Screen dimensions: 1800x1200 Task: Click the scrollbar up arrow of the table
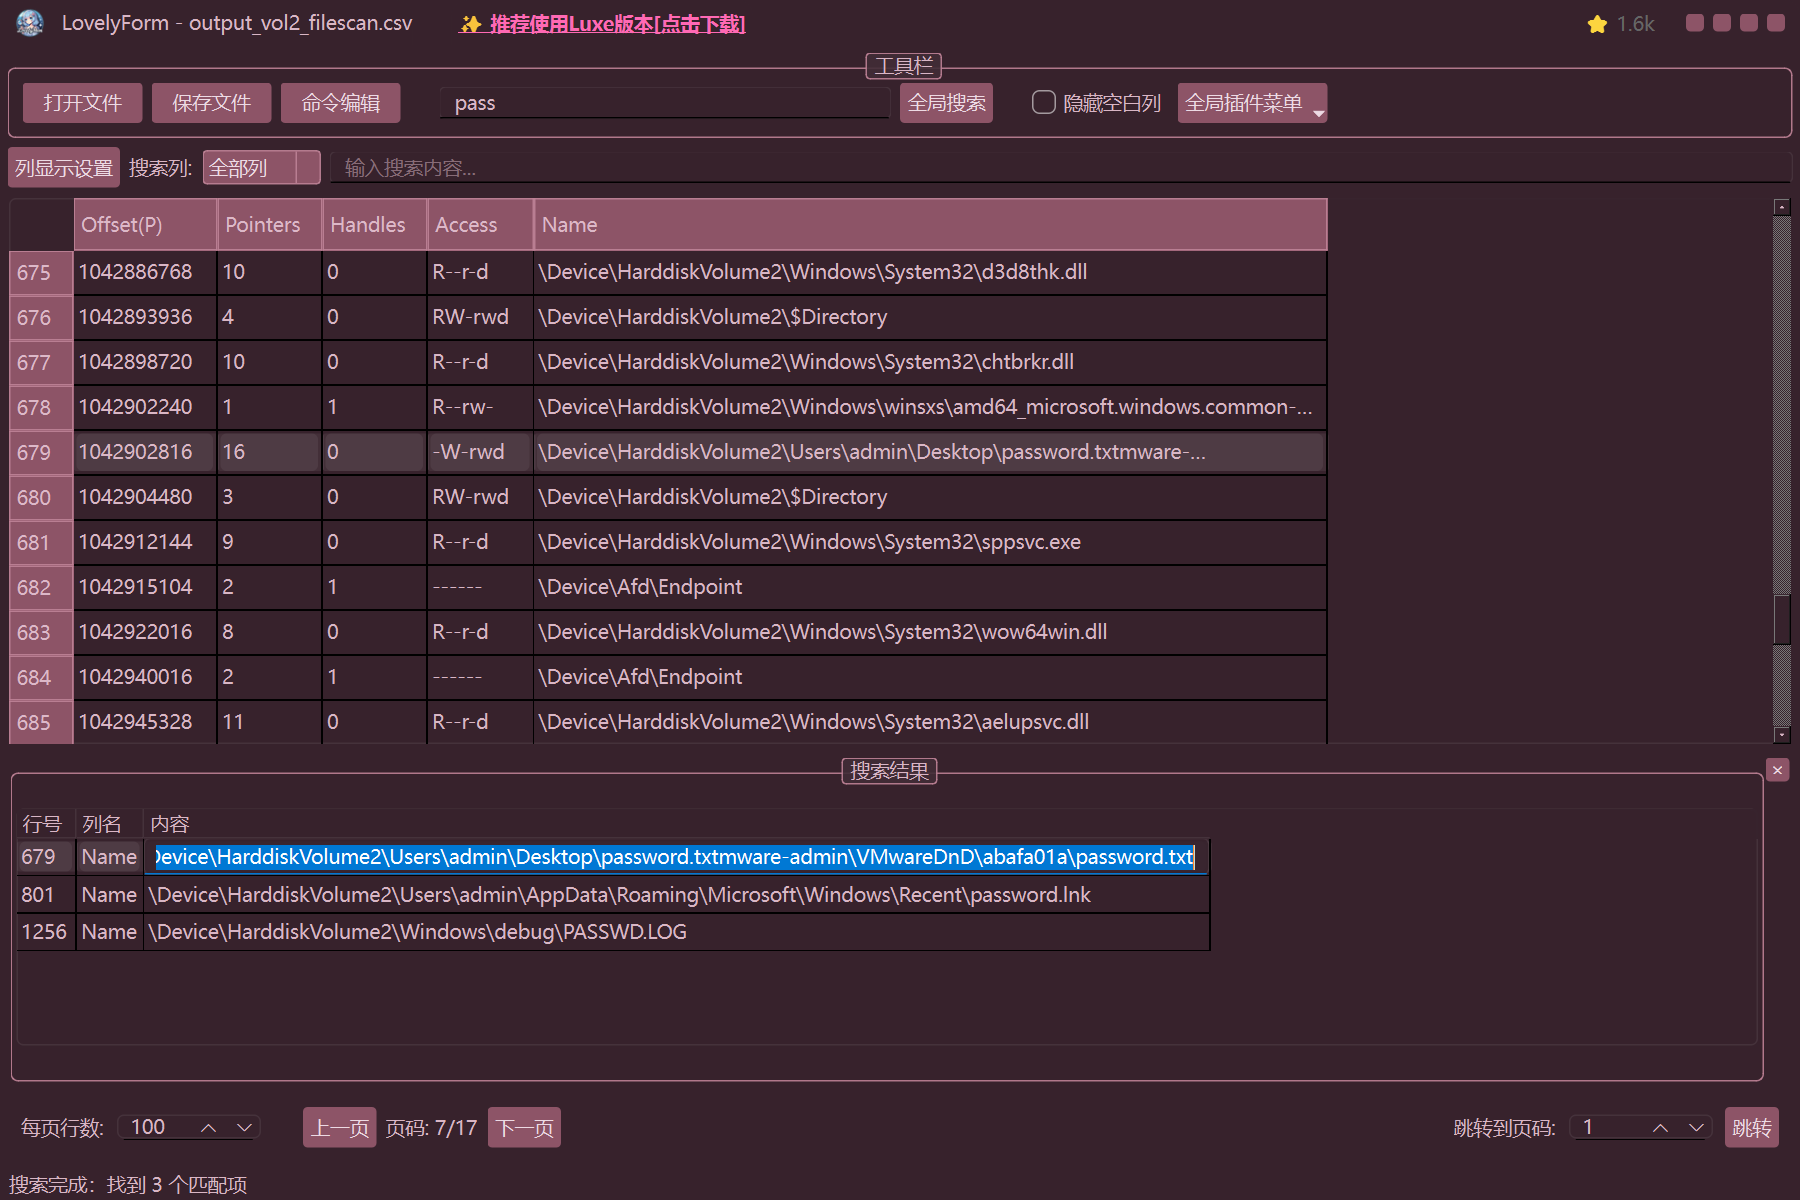[1781, 207]
